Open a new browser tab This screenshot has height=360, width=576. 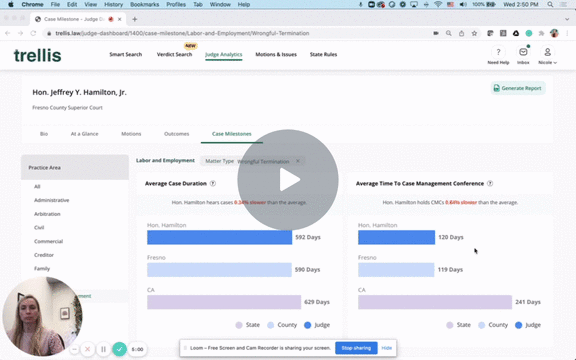tap(134, 19)
